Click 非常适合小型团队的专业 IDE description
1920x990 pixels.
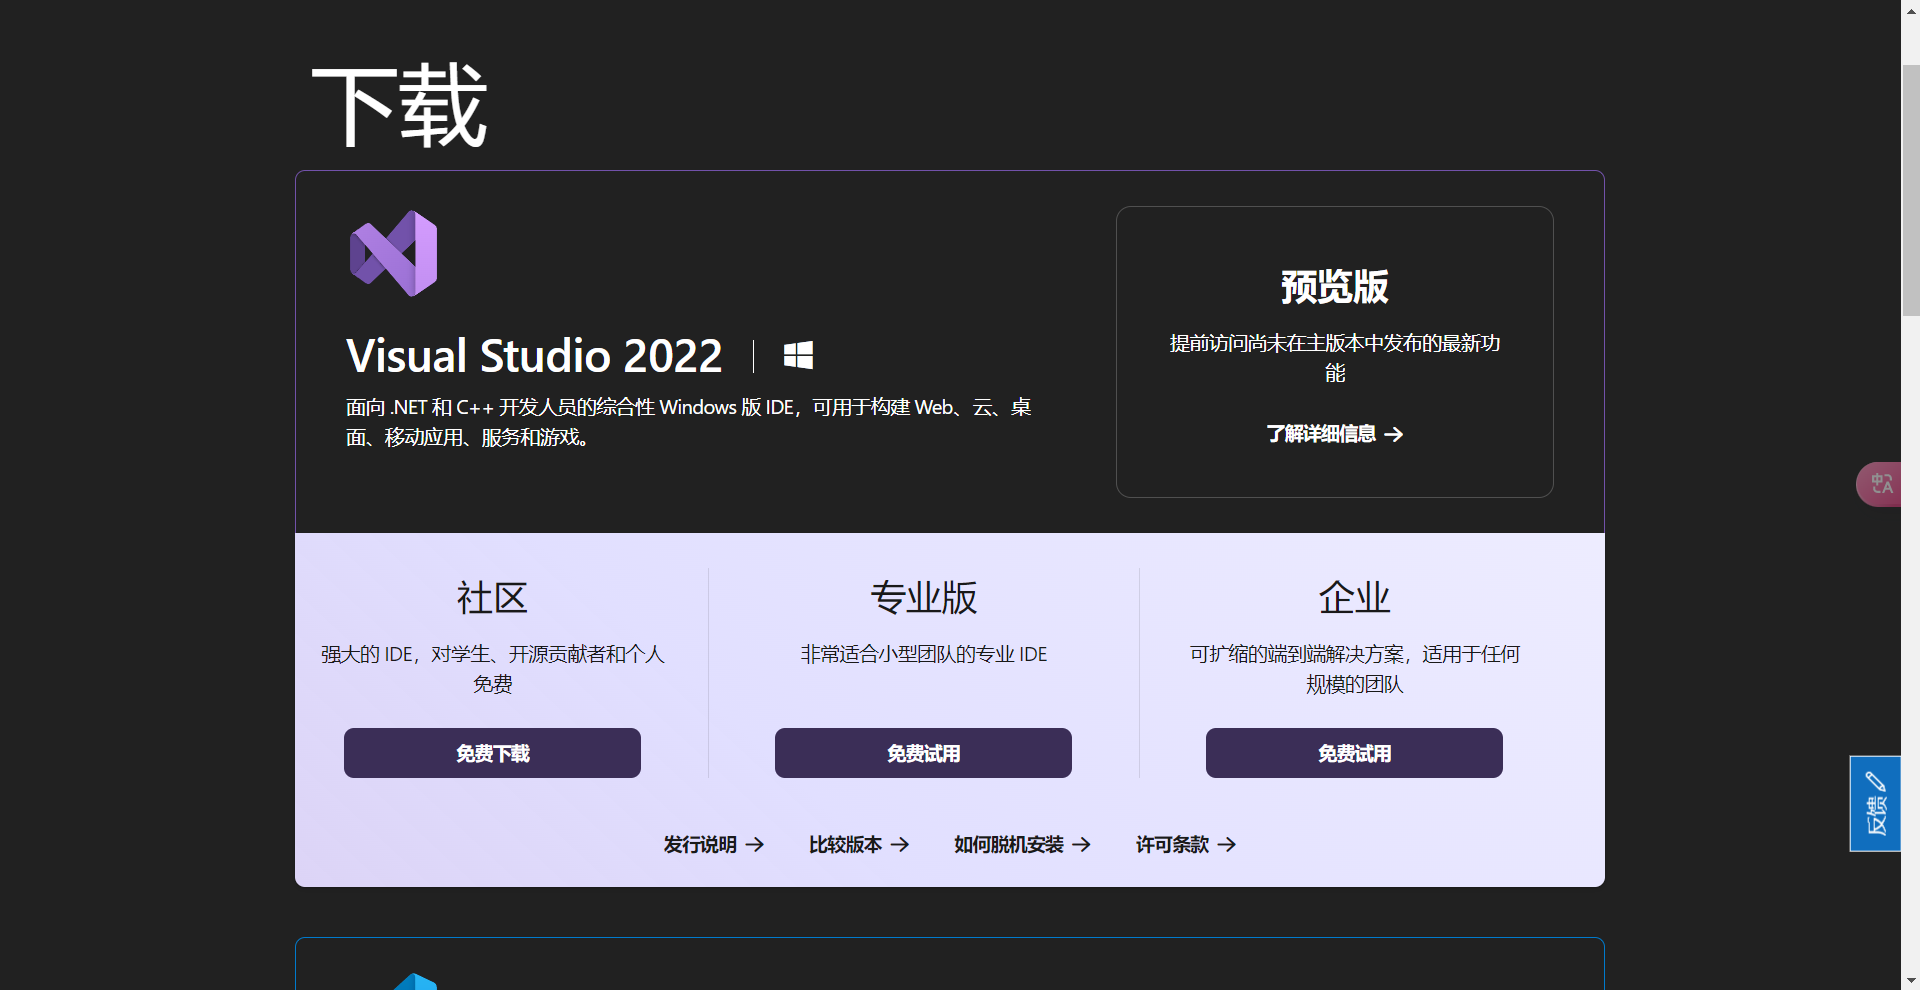(x=923, y=654)
